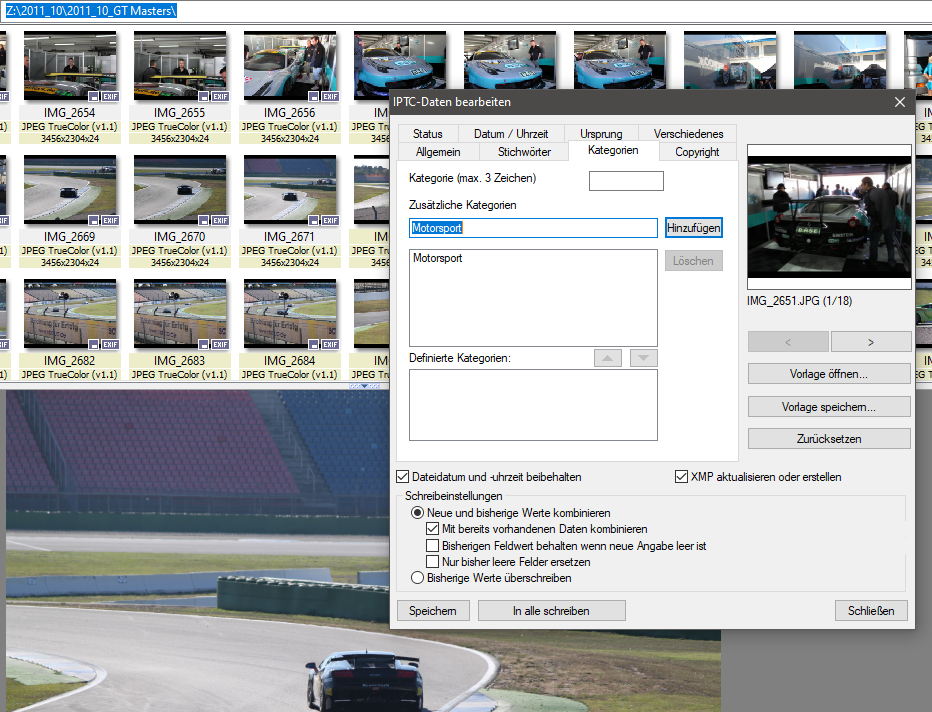Disable XMP aktualisieren oder erstellen
The width and height of the screenshot is (932, 712).
pyautogui.click(x=682, y=477)
